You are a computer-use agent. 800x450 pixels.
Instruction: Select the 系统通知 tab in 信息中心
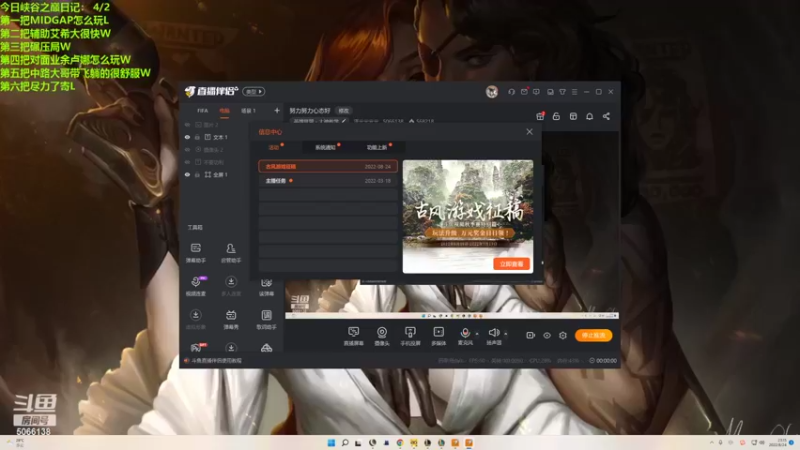click(326, 147)
